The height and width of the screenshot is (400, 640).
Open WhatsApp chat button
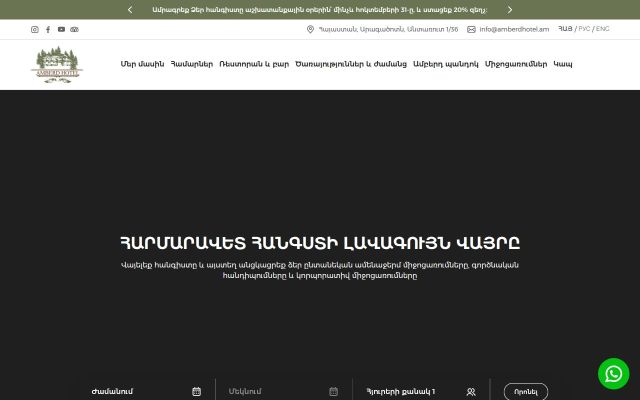[613, 373]
